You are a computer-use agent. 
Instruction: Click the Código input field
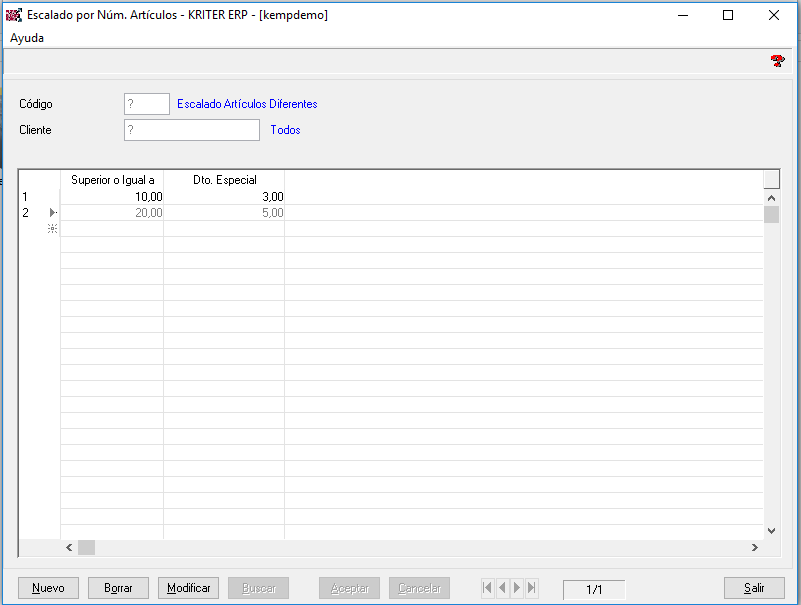(x=147, y=104)
